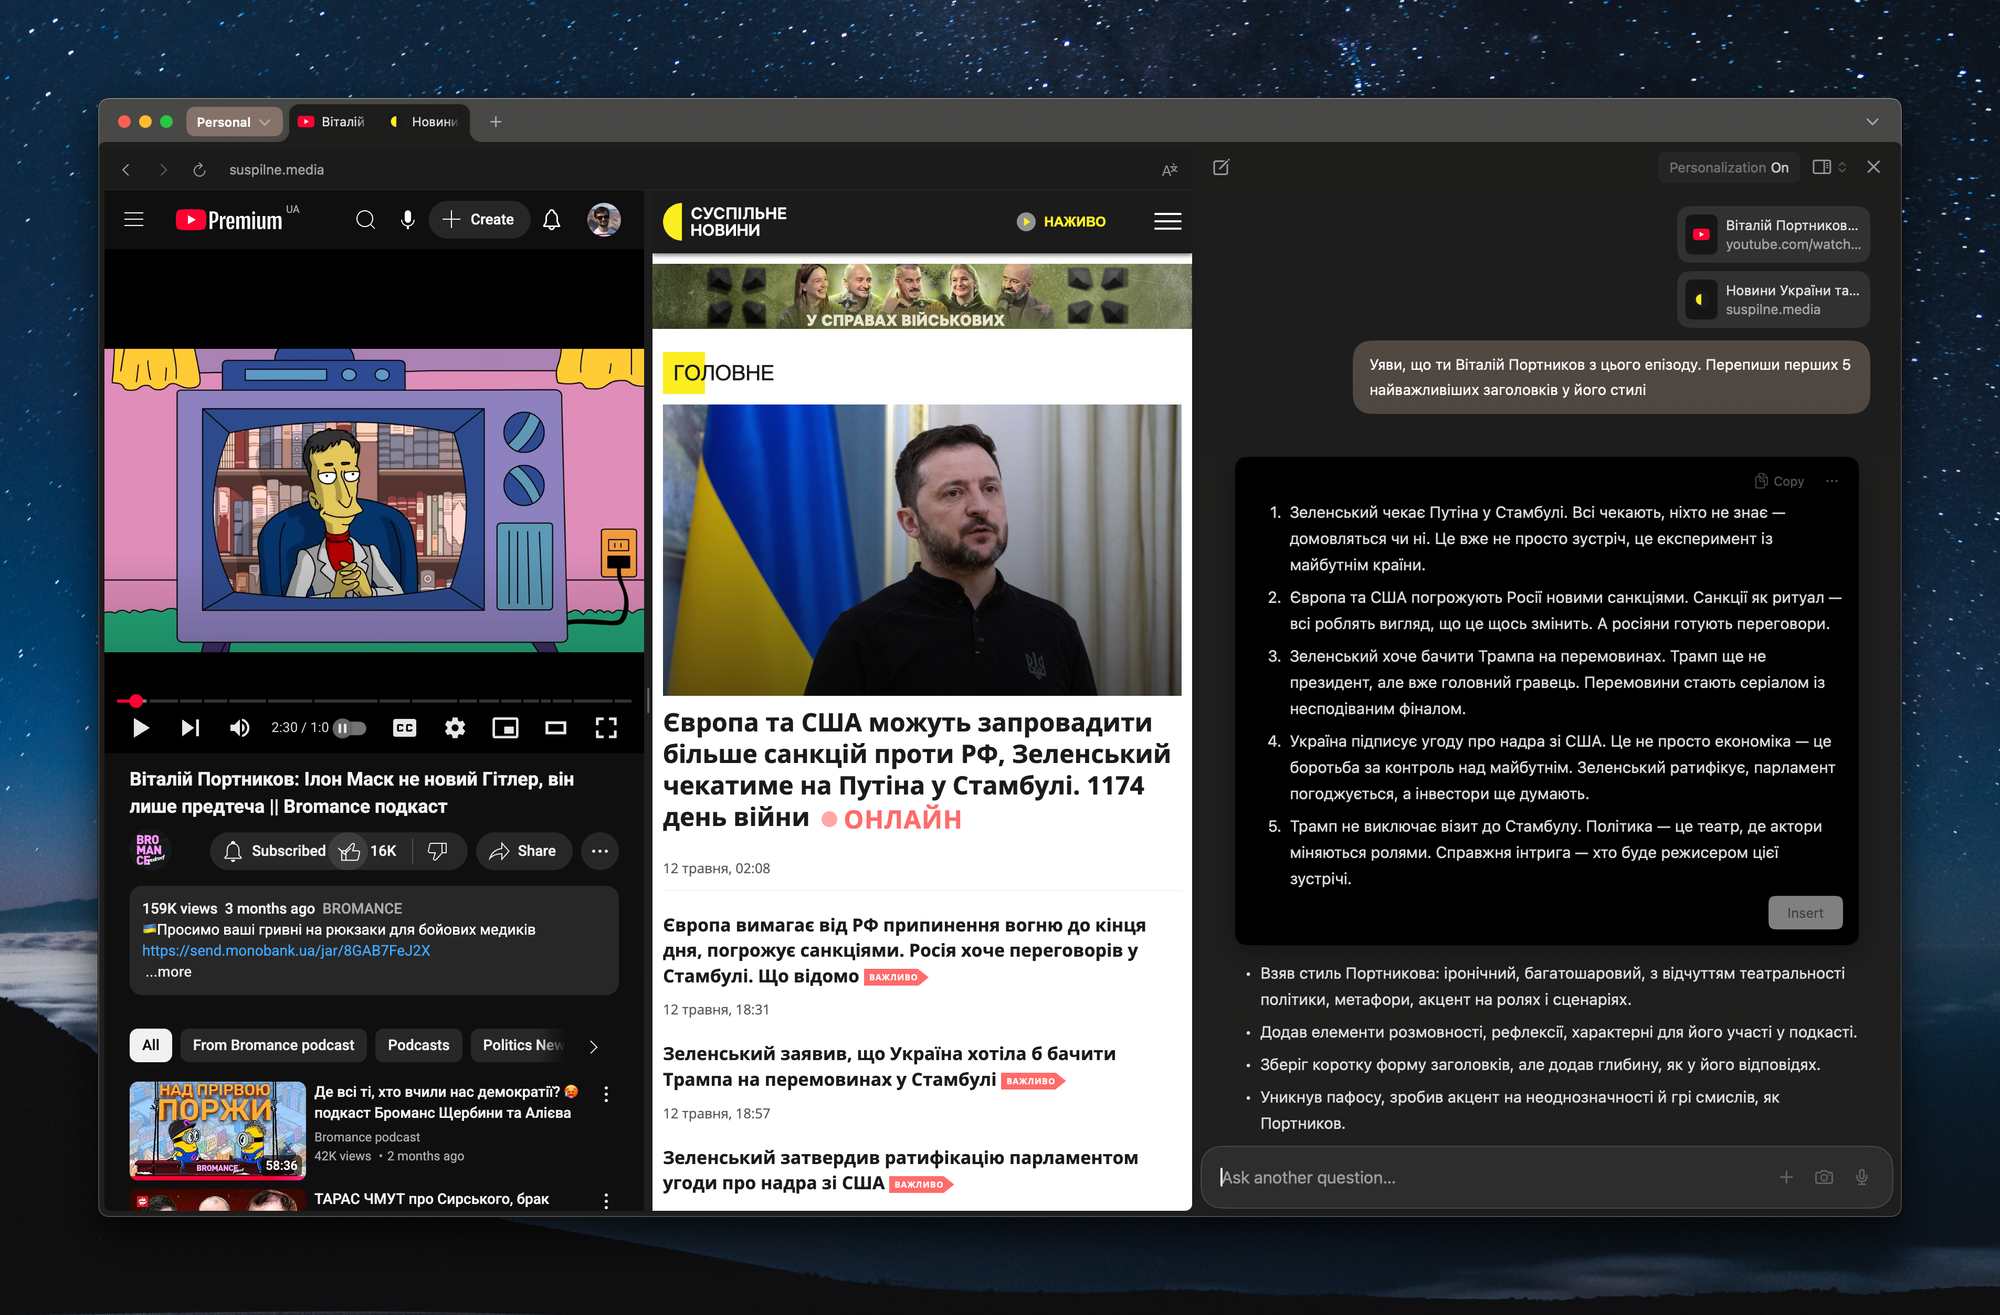Enter full screen video mode
This screenshot has height=1315, width=2000.
coord(607,728)
